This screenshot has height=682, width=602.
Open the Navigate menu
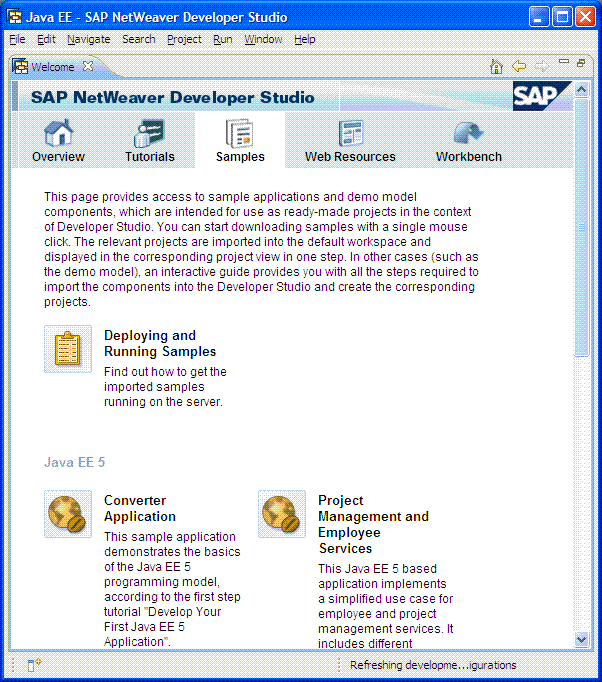coord(89,39)
